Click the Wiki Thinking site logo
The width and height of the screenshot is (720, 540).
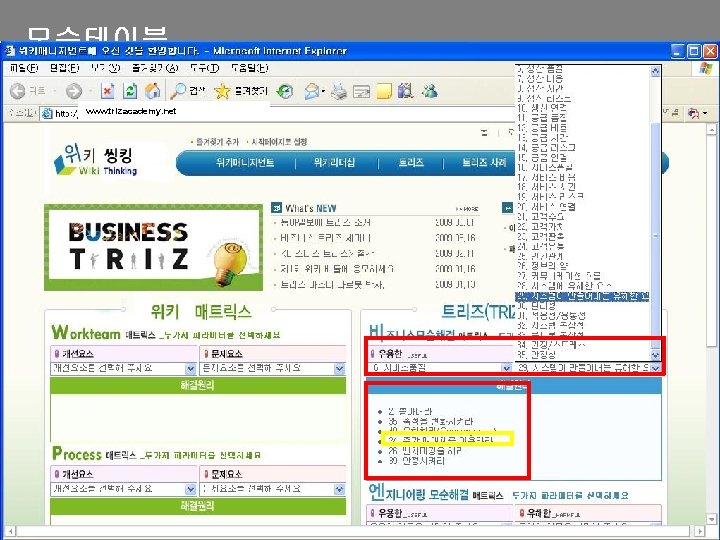(x=96, y=159)
